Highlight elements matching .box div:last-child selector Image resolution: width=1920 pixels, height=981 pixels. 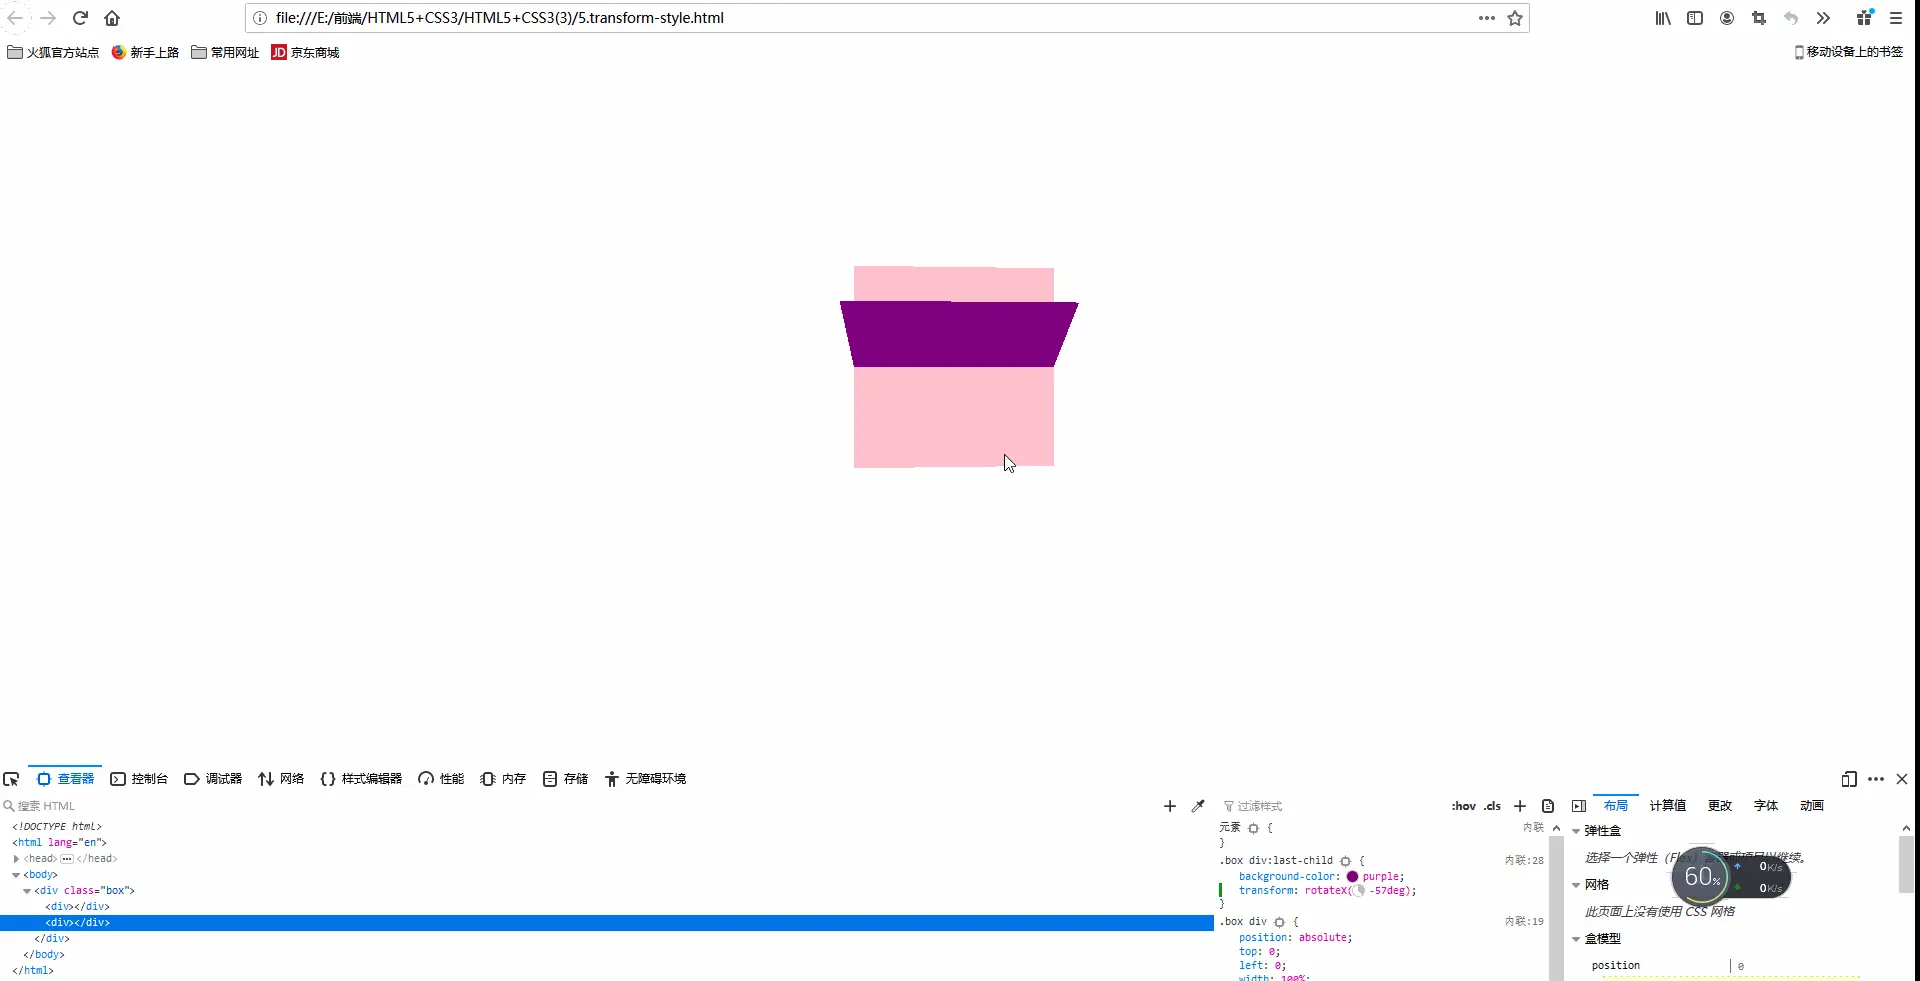click(1345, 861)
